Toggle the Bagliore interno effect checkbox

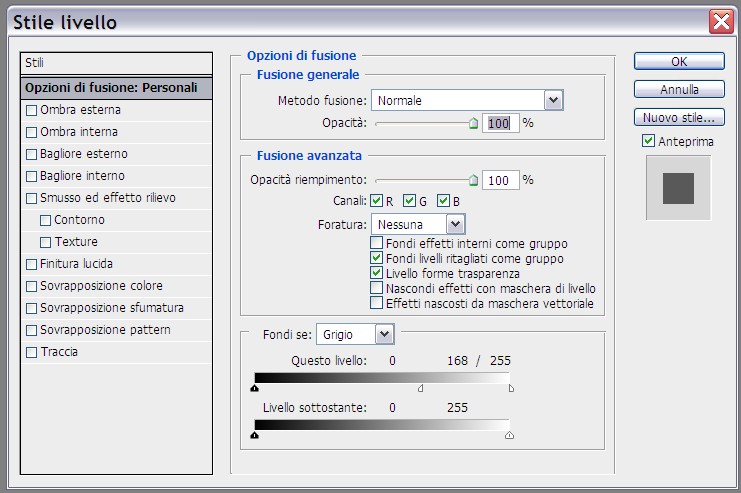pos(31,176)
